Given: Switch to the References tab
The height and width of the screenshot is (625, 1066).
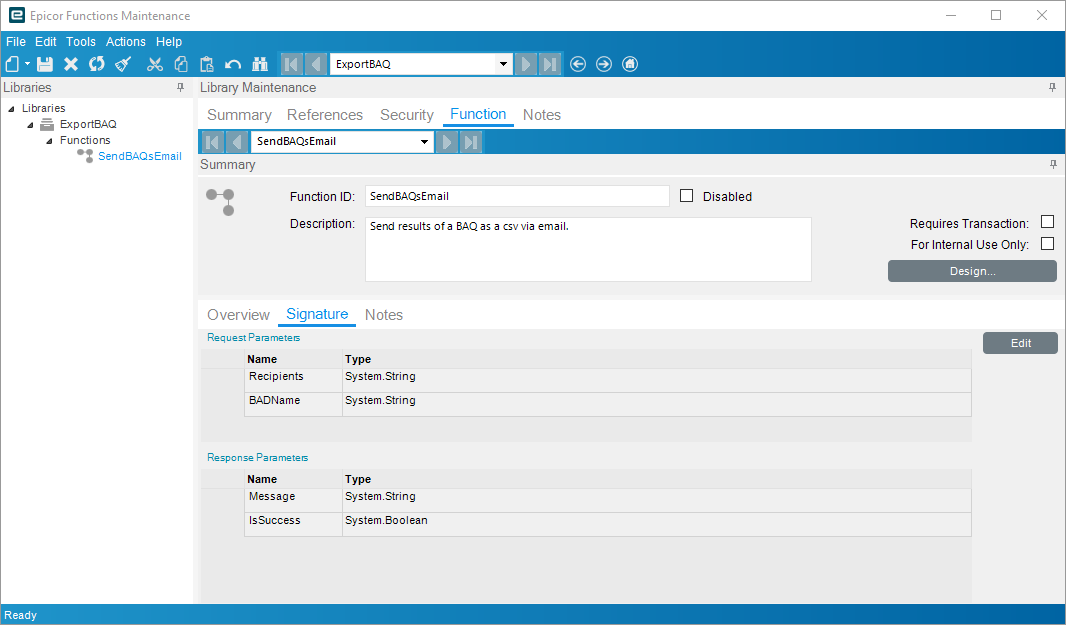Looking at the screenshot, I should (x=325, y=115).
